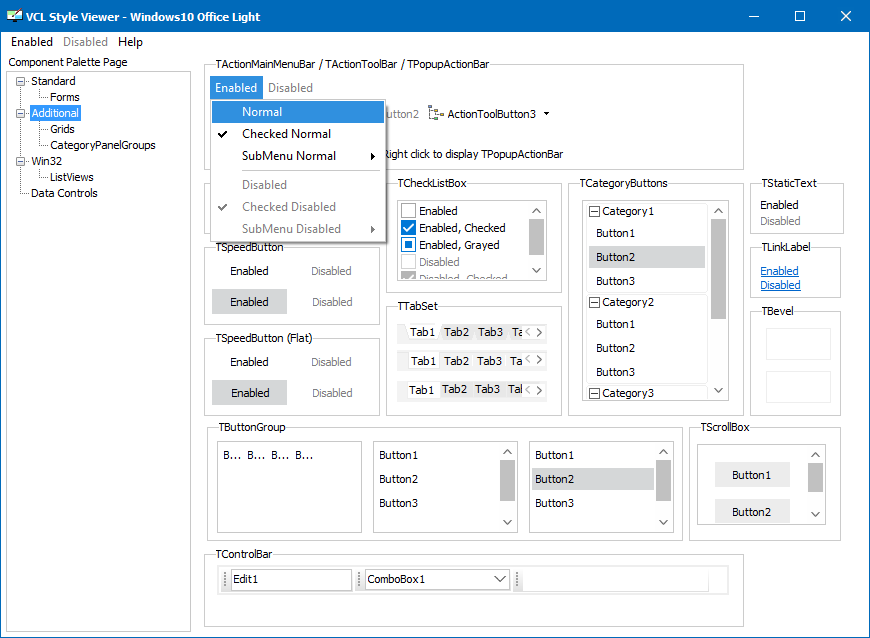Click the VCL Style Viewer title bar icon

[14, 16]
